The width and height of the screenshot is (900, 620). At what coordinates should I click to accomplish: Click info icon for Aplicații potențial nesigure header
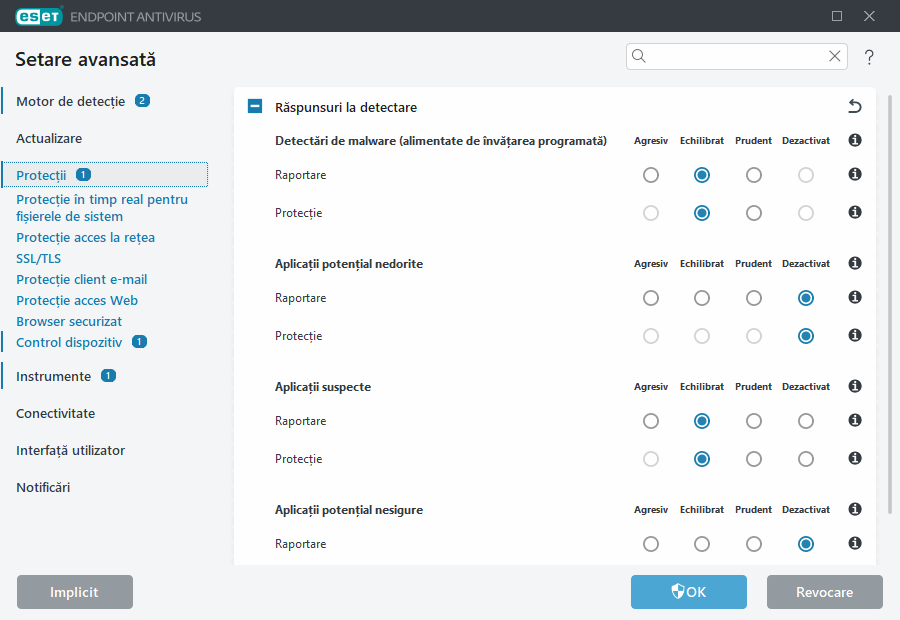point(854,510)
